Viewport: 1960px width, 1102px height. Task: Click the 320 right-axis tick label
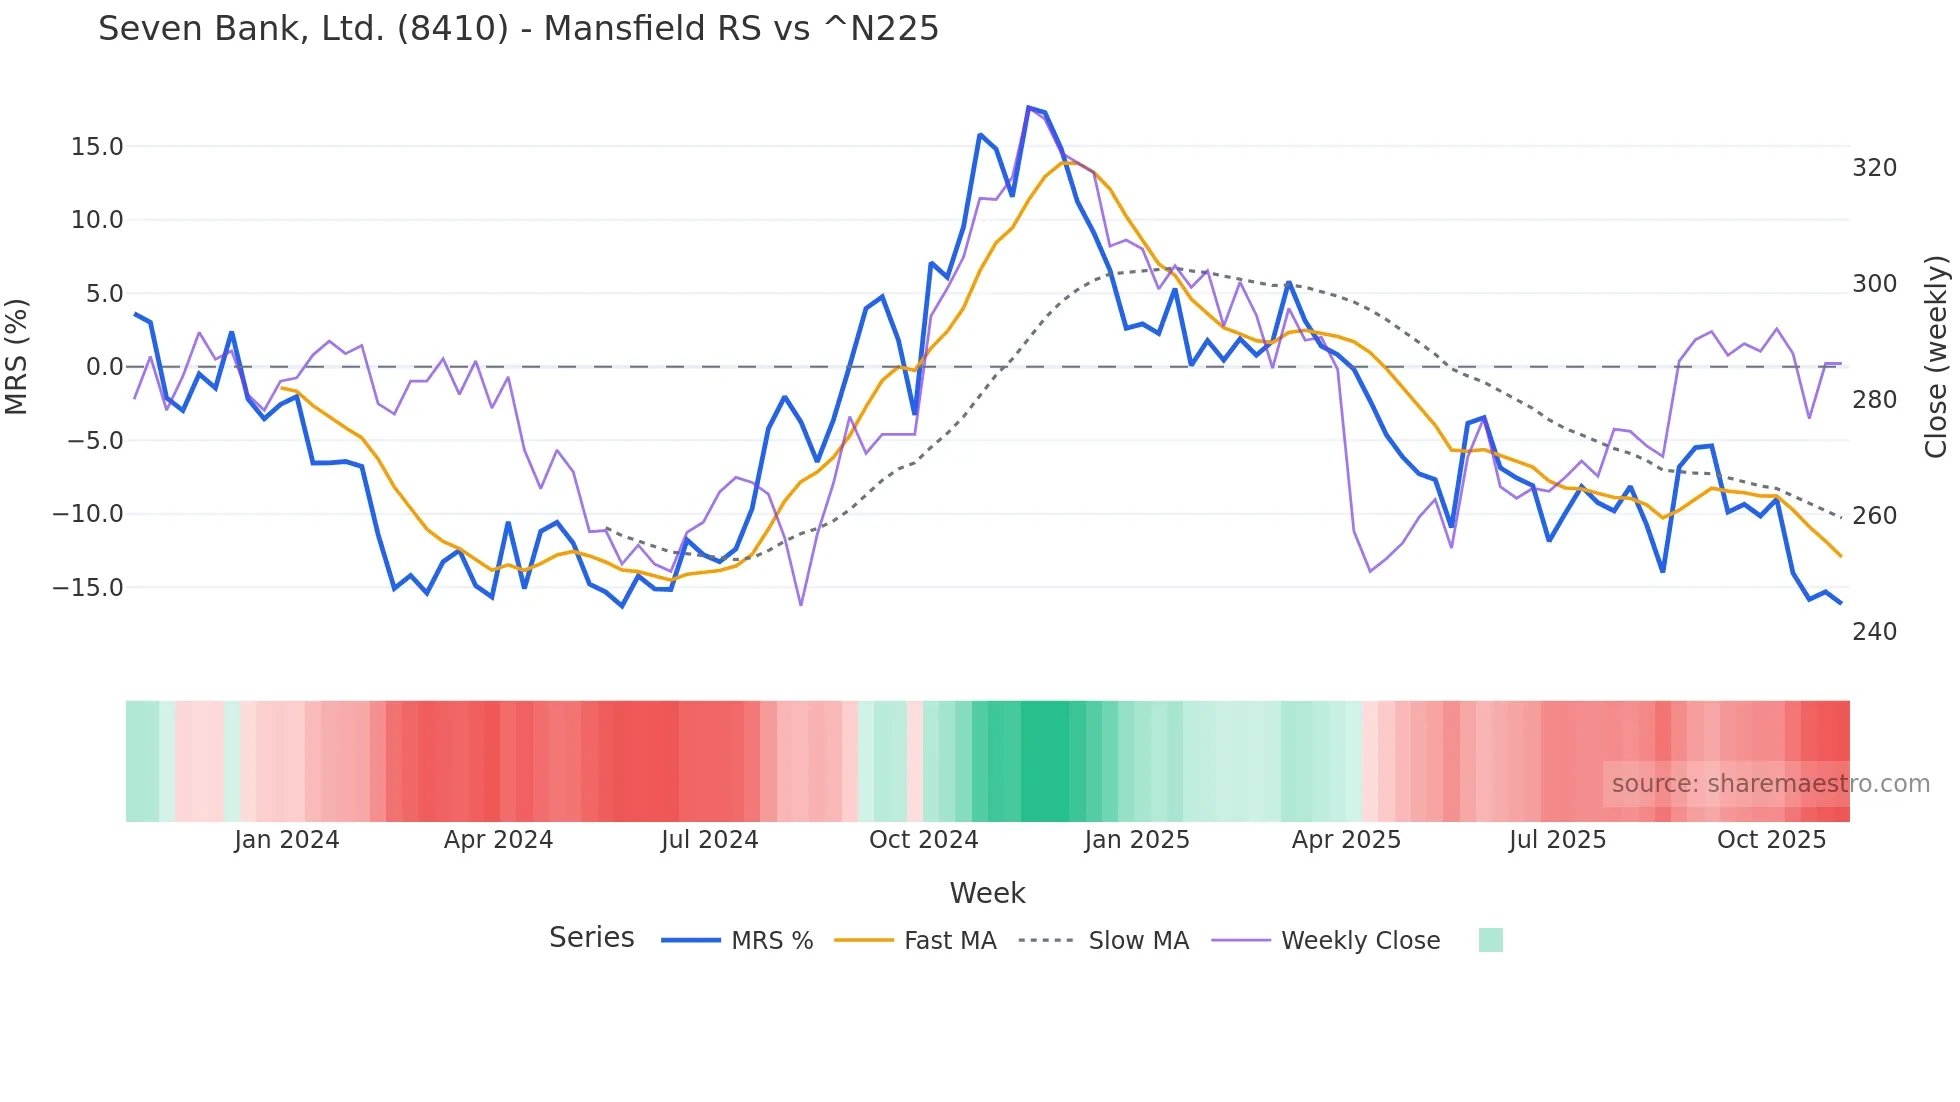click(x=1874, y=168)
